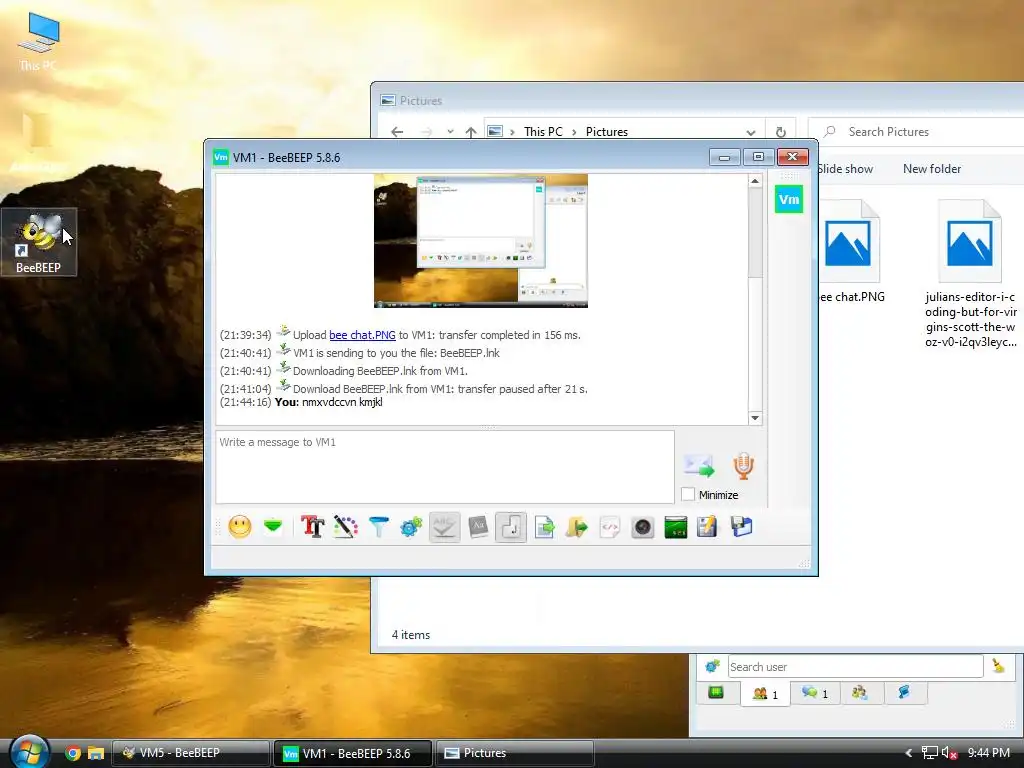1024x768 pixels.
Task: Click 'This PC' in the address breadcrumb
Action: point(543,132)
